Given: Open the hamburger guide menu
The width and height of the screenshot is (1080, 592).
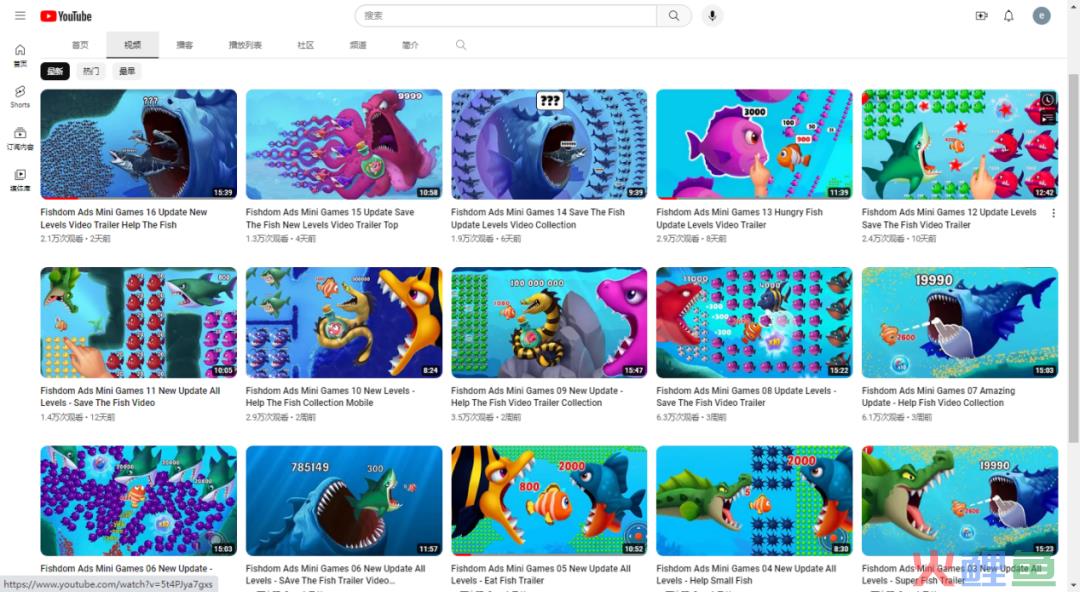Looking at the screenshot, I should [20, 15].
